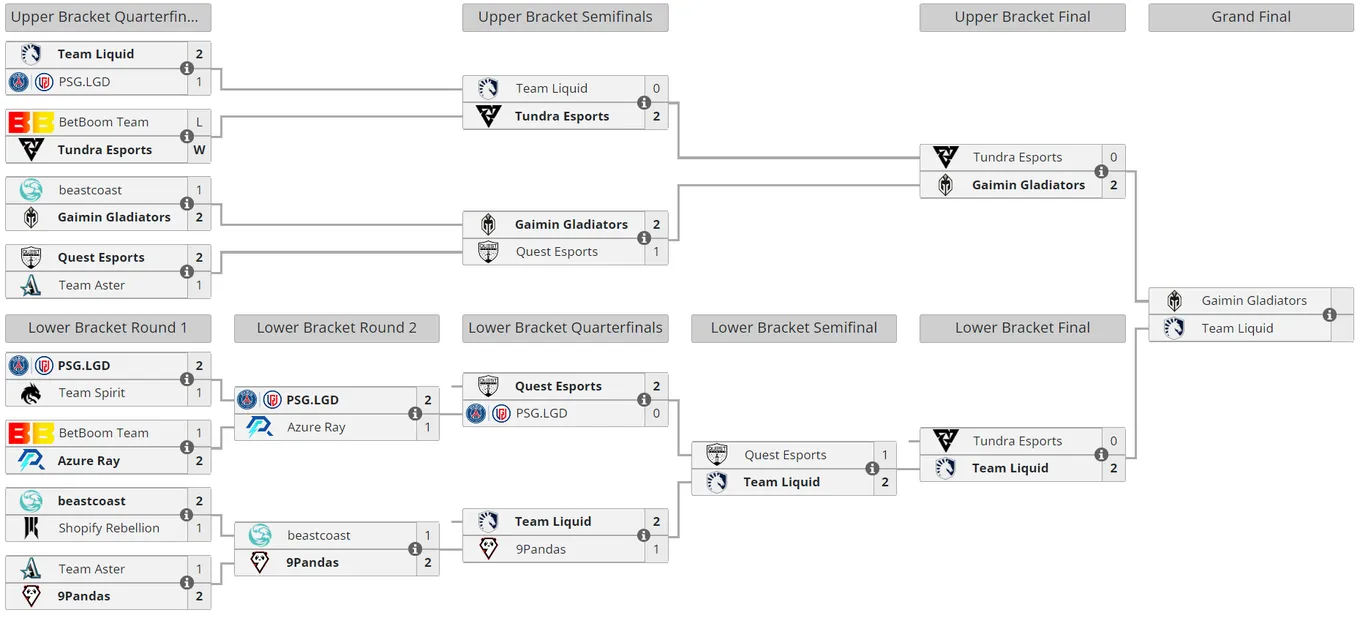Open match info for Upper Bracket Final
The height and width of the screenshot is (620, 1360).
[1101, 171]
